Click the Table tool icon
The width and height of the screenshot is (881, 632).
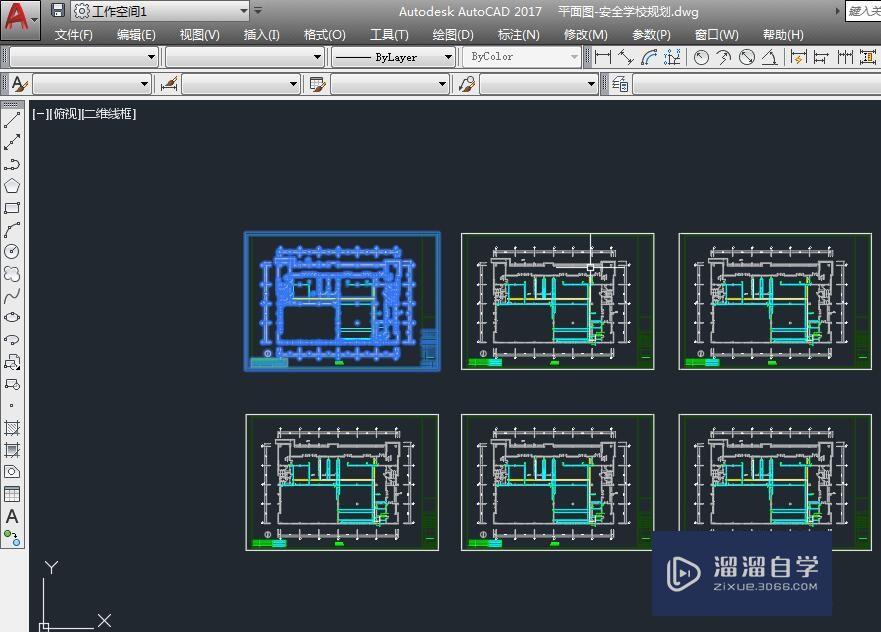[x=12, y=494]
